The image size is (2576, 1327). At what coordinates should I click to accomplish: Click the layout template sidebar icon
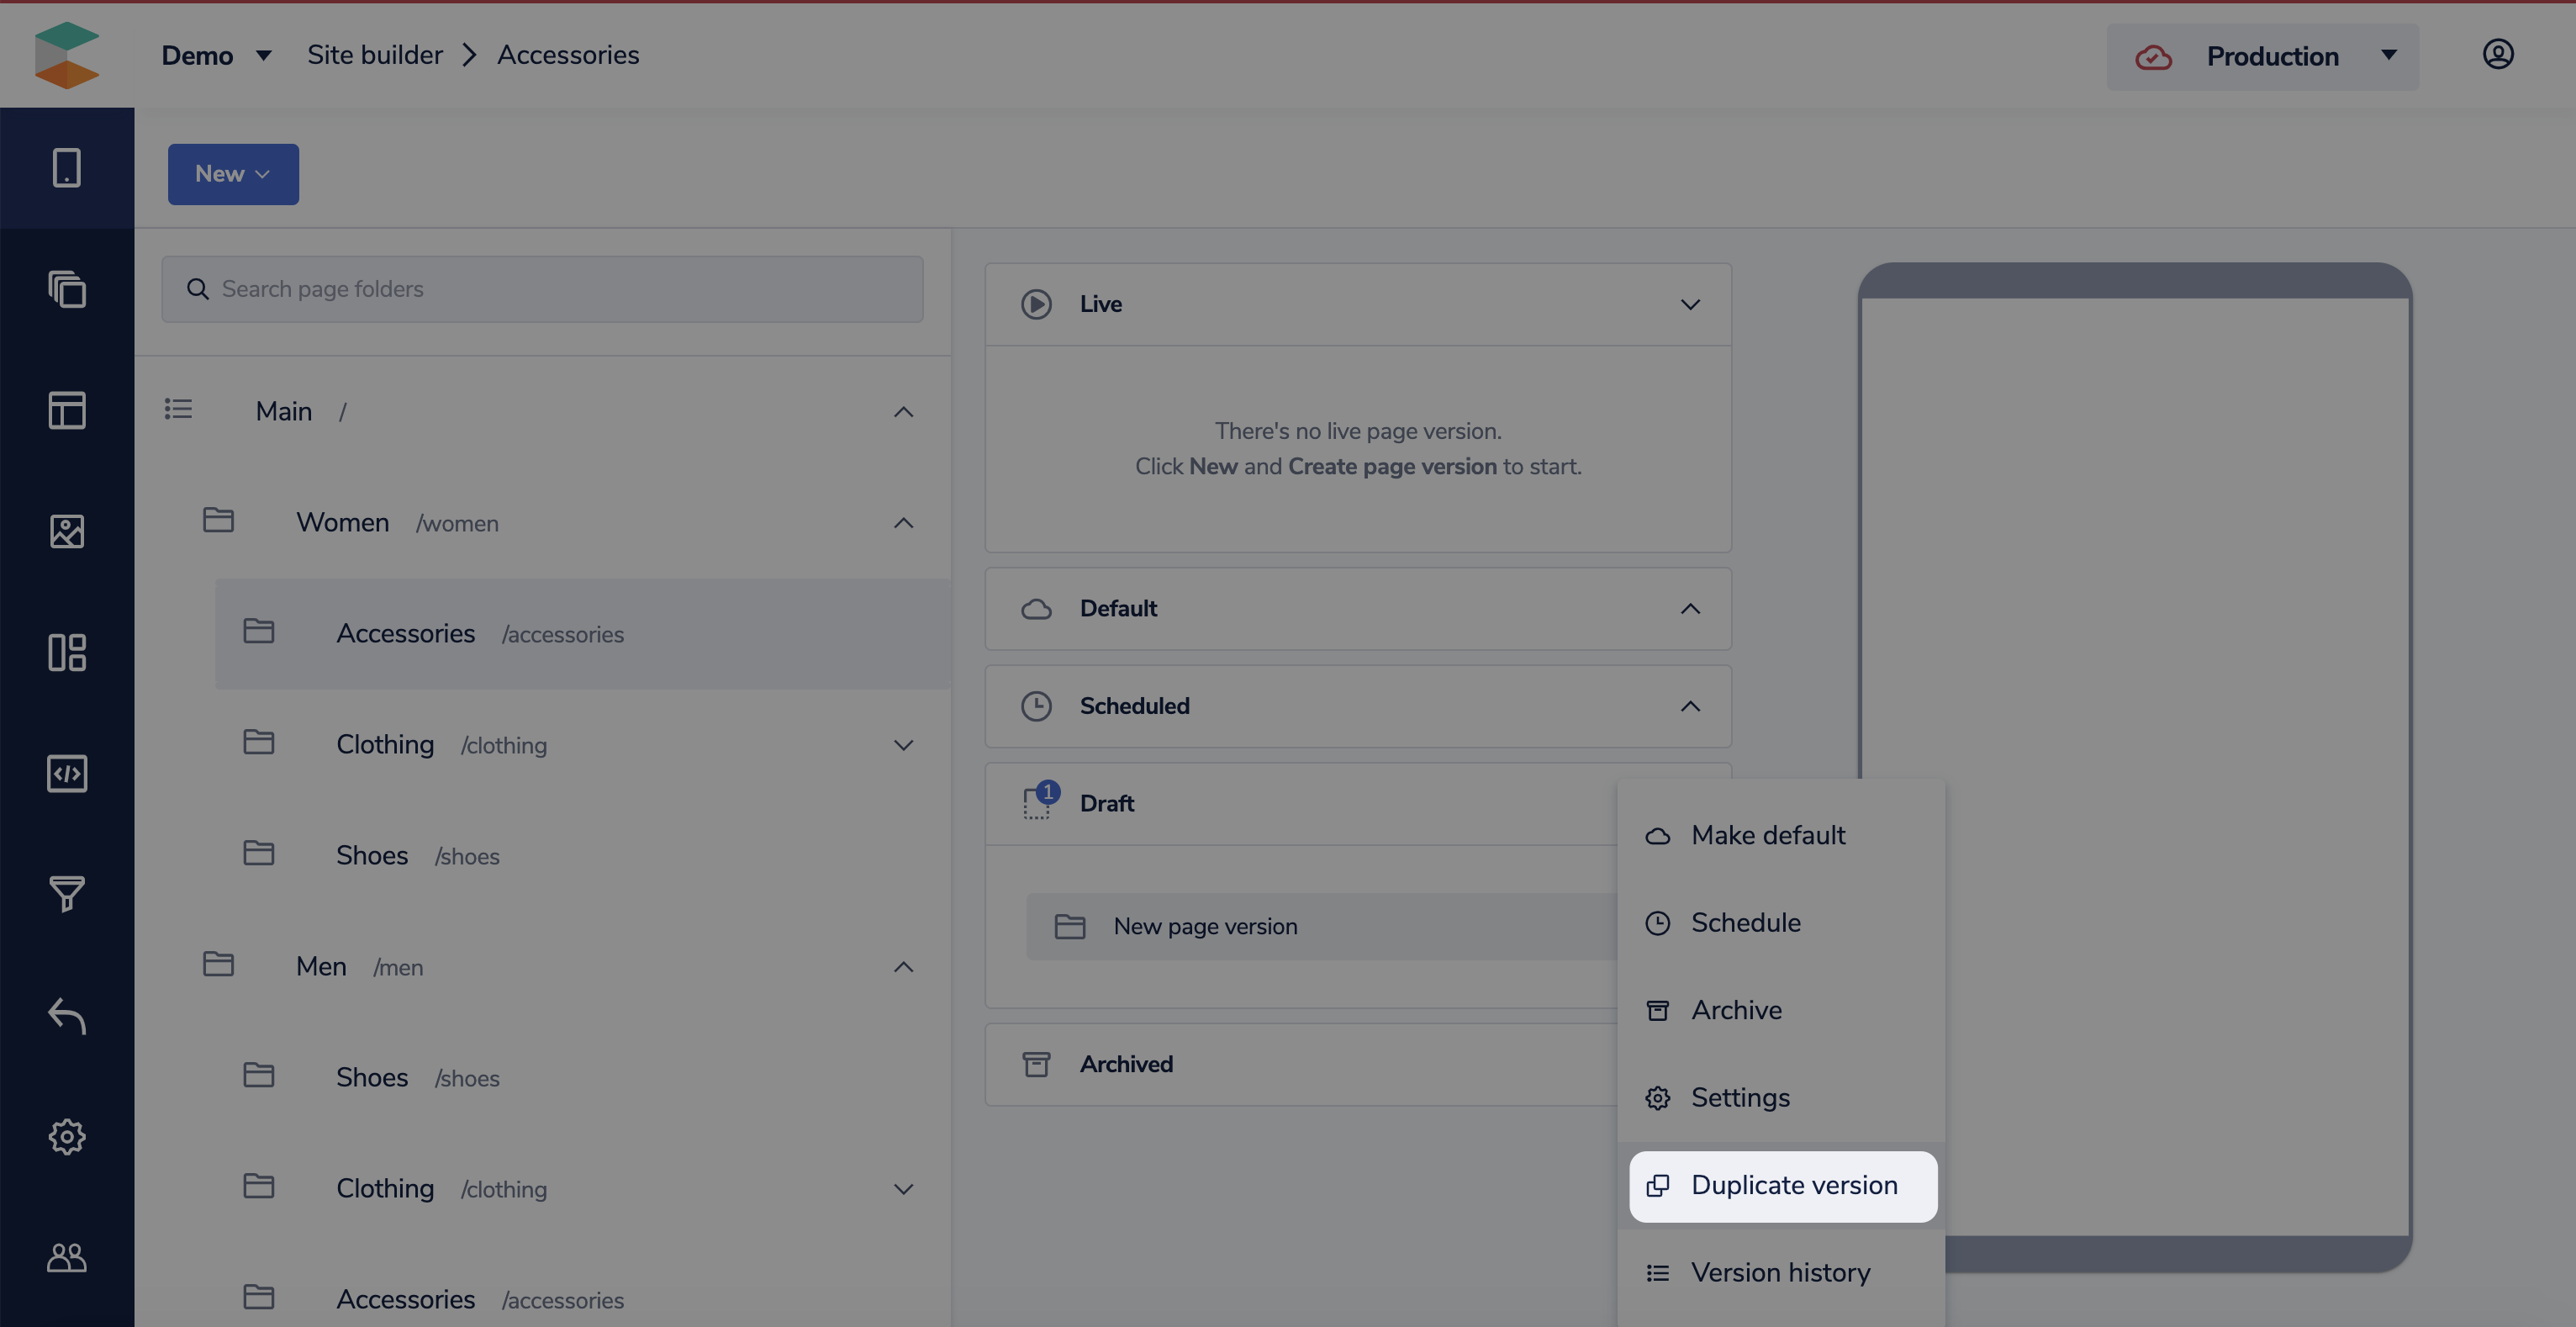[67, 410]
